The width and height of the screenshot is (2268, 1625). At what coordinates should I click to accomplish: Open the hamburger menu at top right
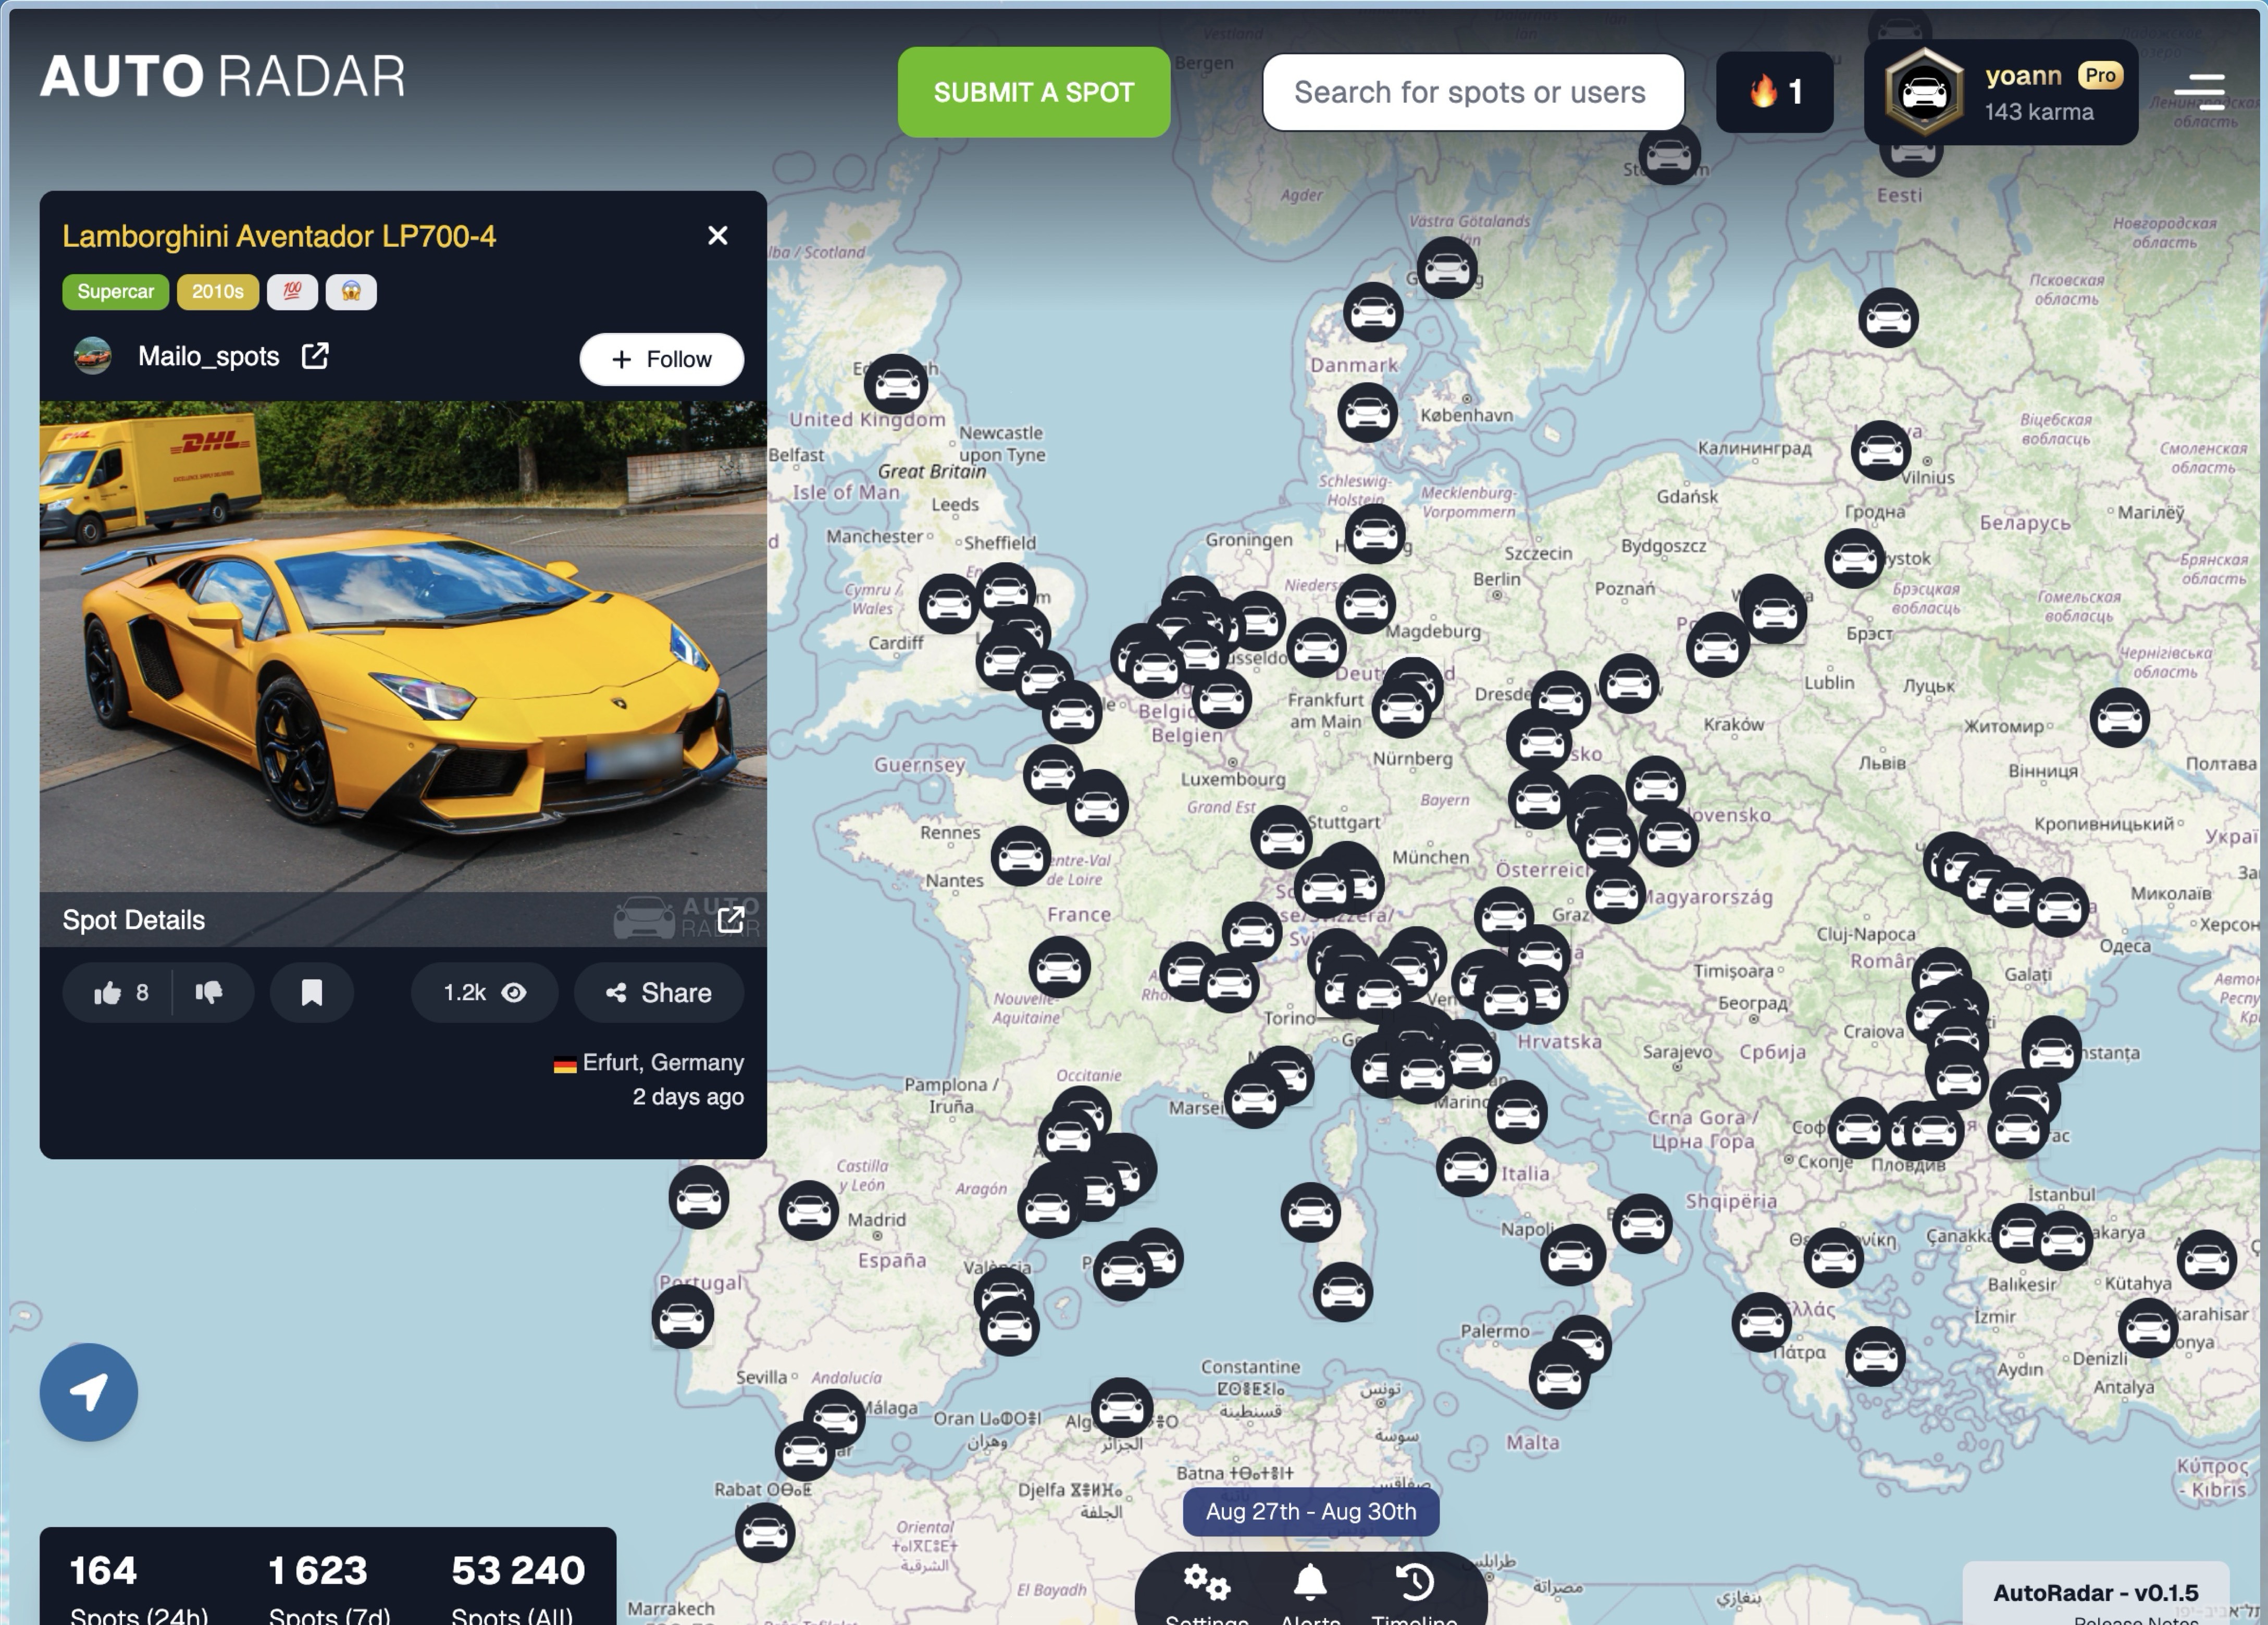coord(2199,91)
